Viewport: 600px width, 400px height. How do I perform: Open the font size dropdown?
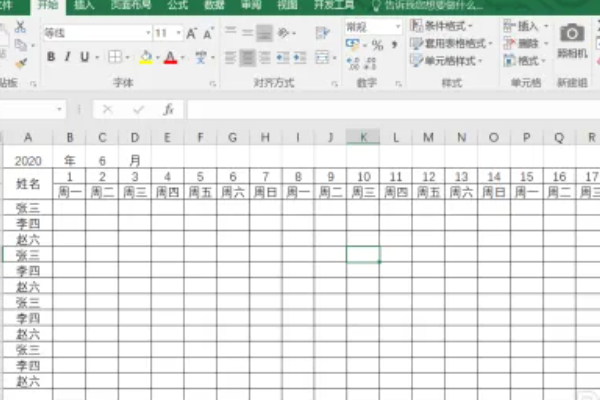tap(178, 33)
